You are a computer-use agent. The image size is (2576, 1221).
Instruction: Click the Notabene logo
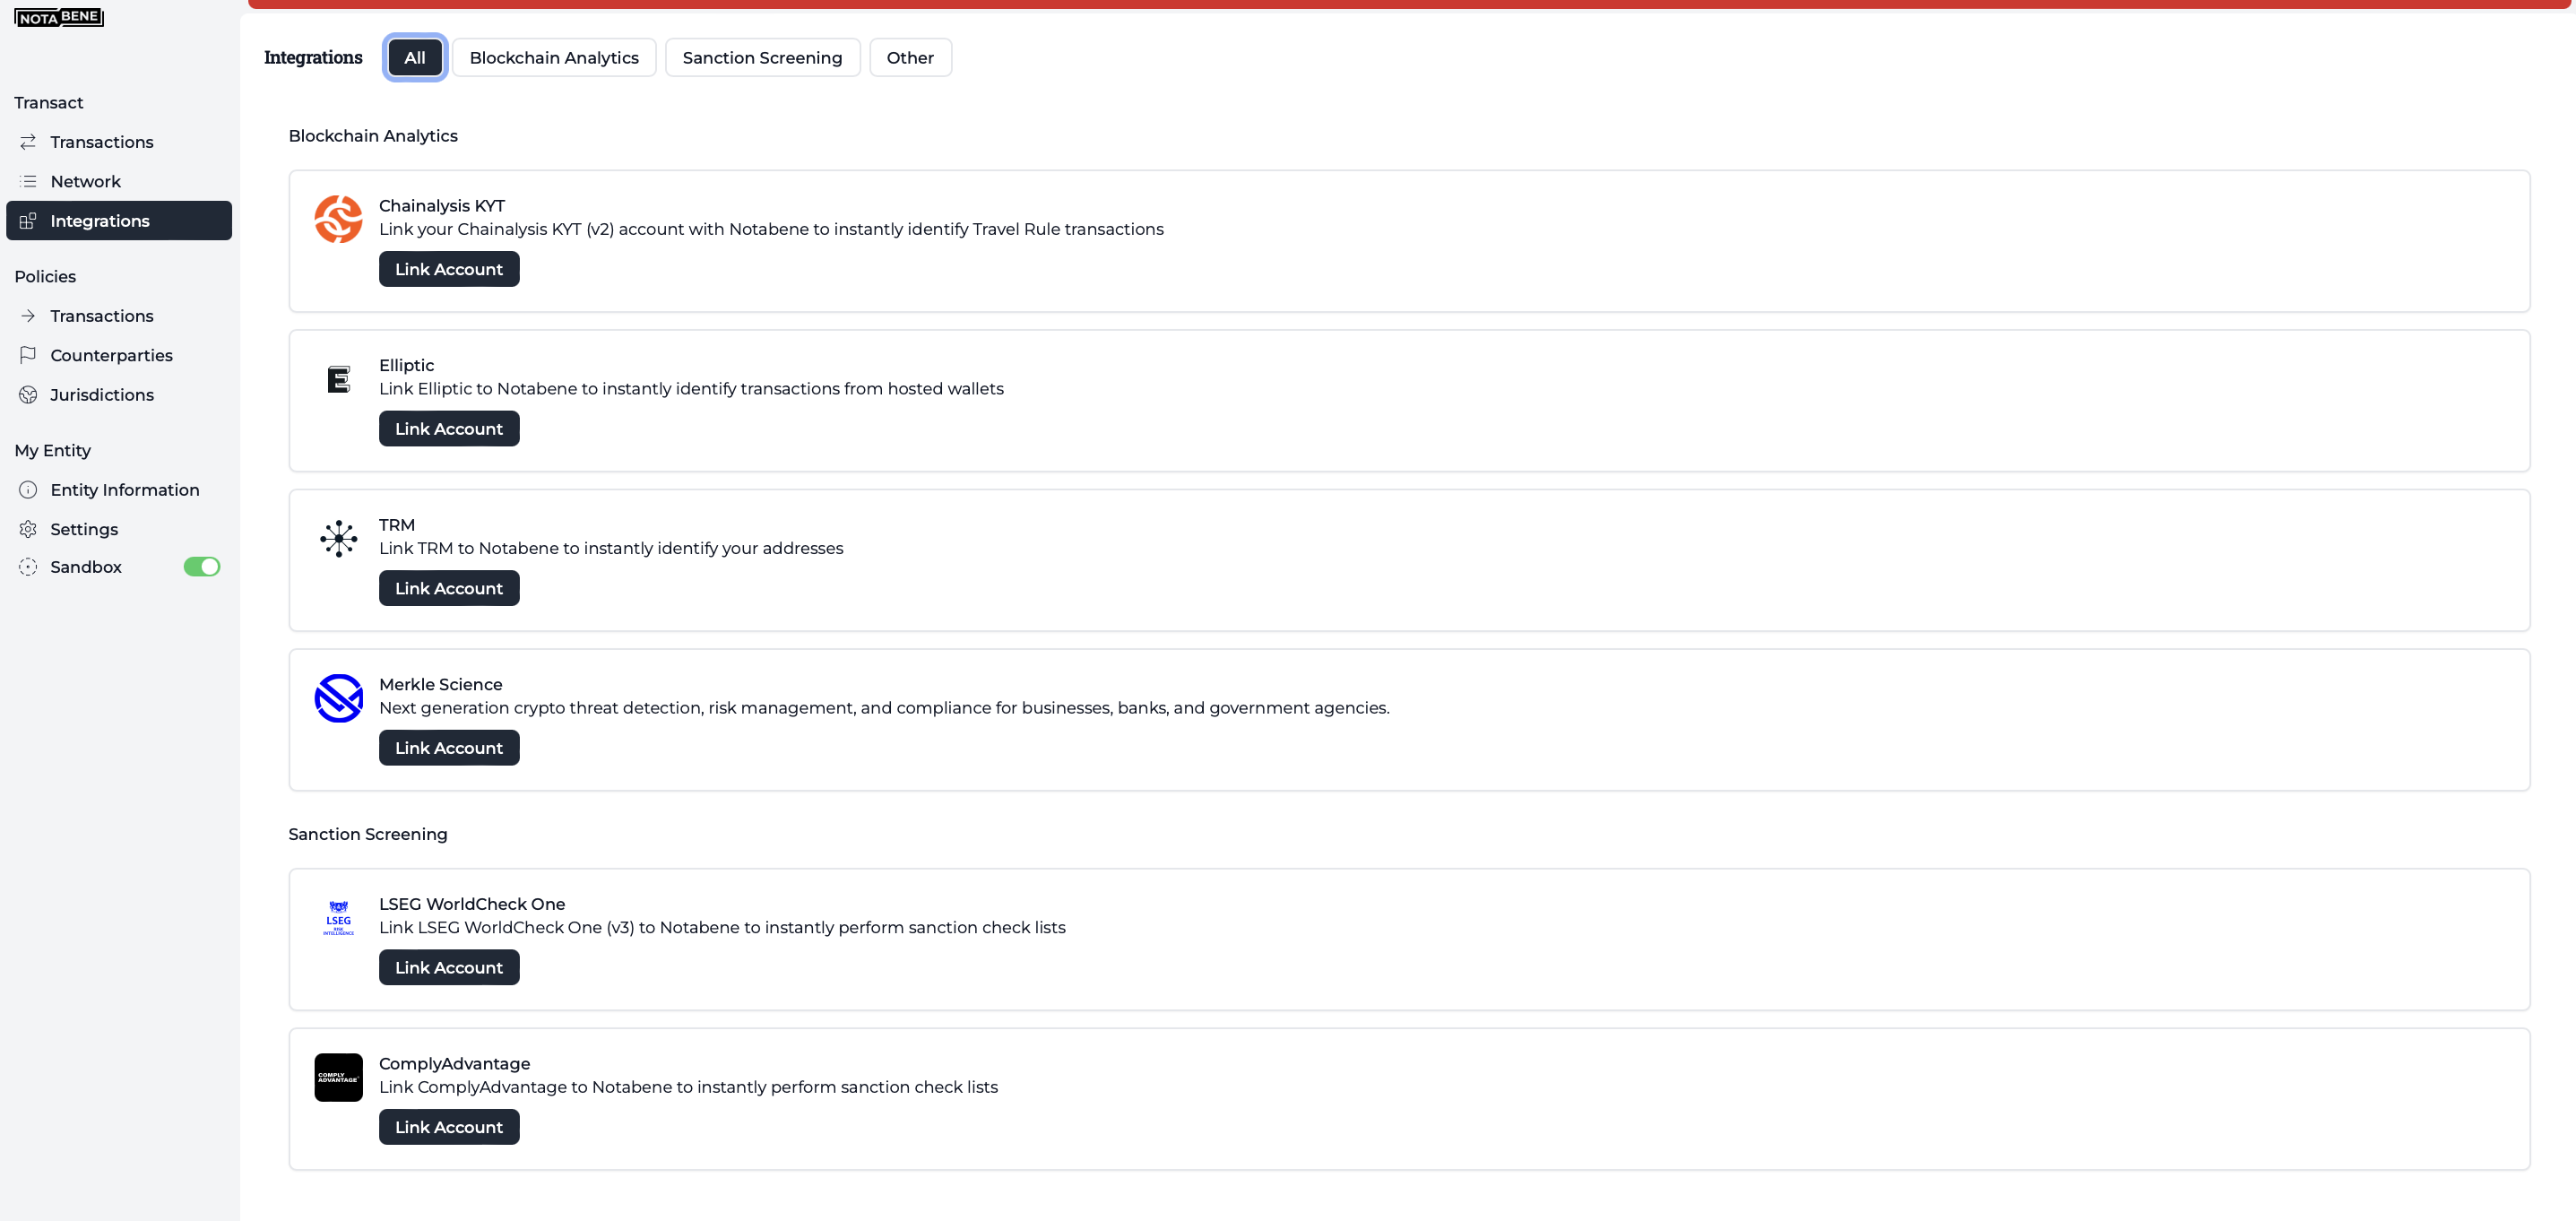tap(59, 17)
